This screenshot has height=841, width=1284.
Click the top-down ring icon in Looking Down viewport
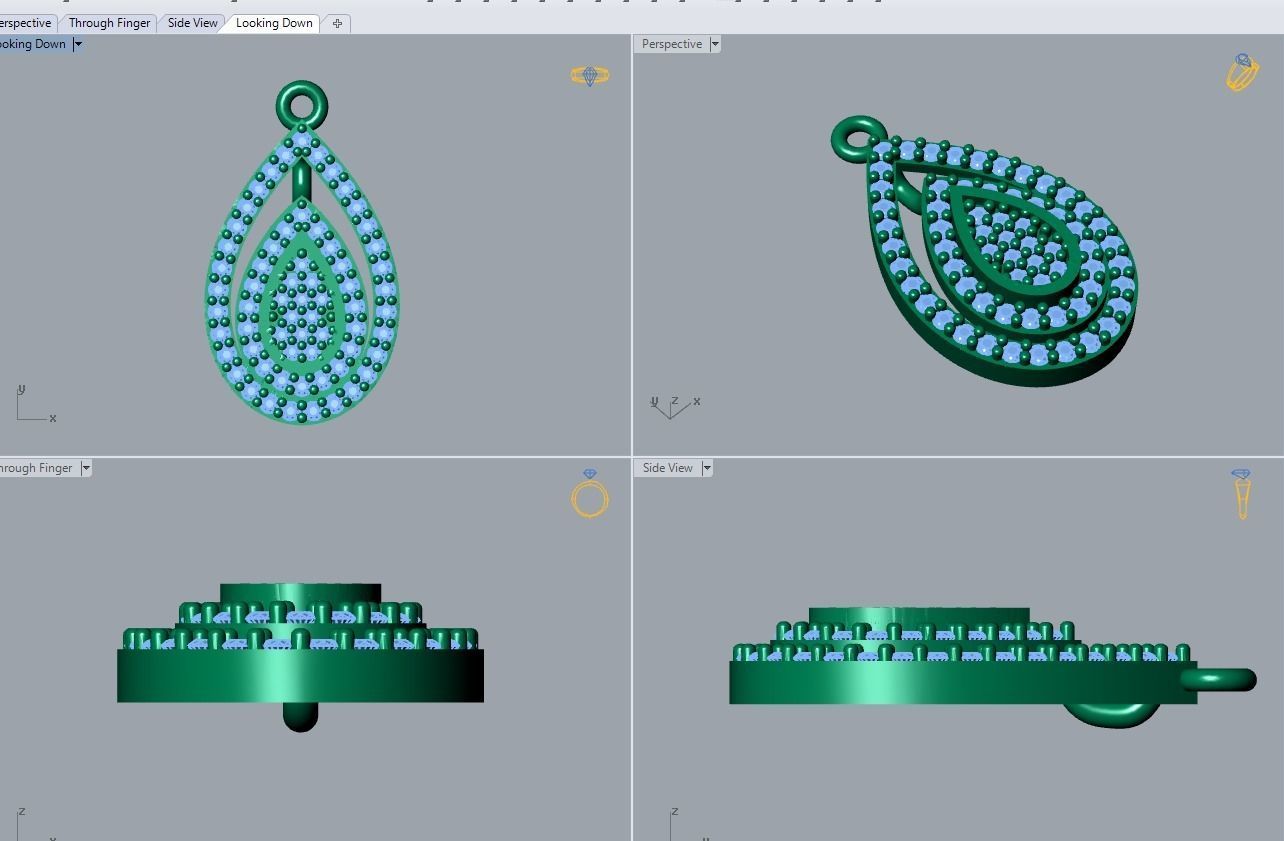[590, 75]
